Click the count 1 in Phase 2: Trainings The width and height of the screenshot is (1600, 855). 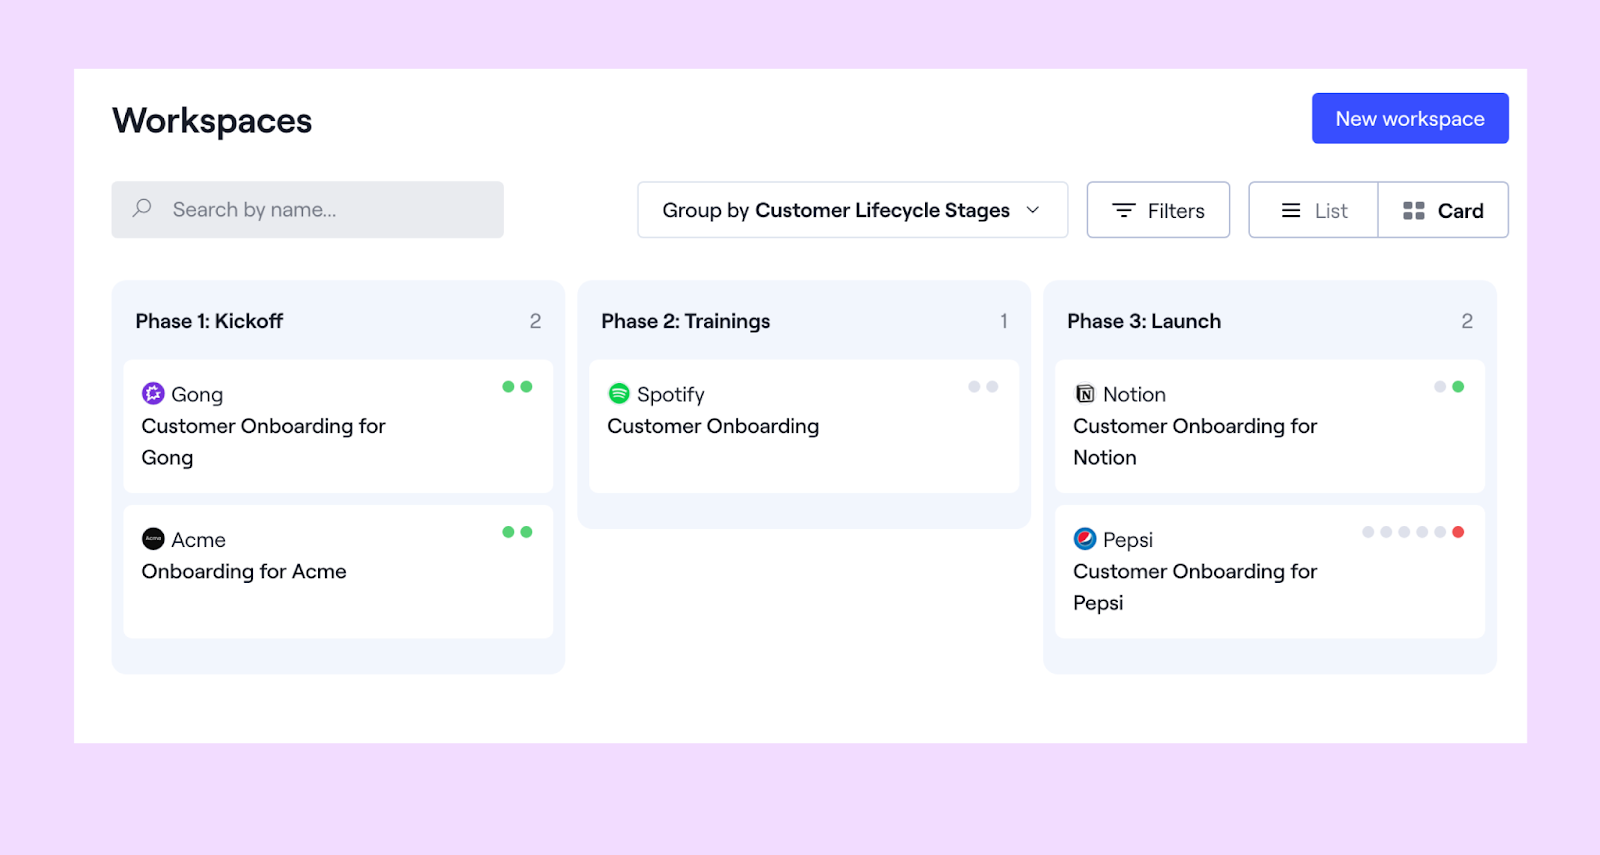coord(1004,321)
